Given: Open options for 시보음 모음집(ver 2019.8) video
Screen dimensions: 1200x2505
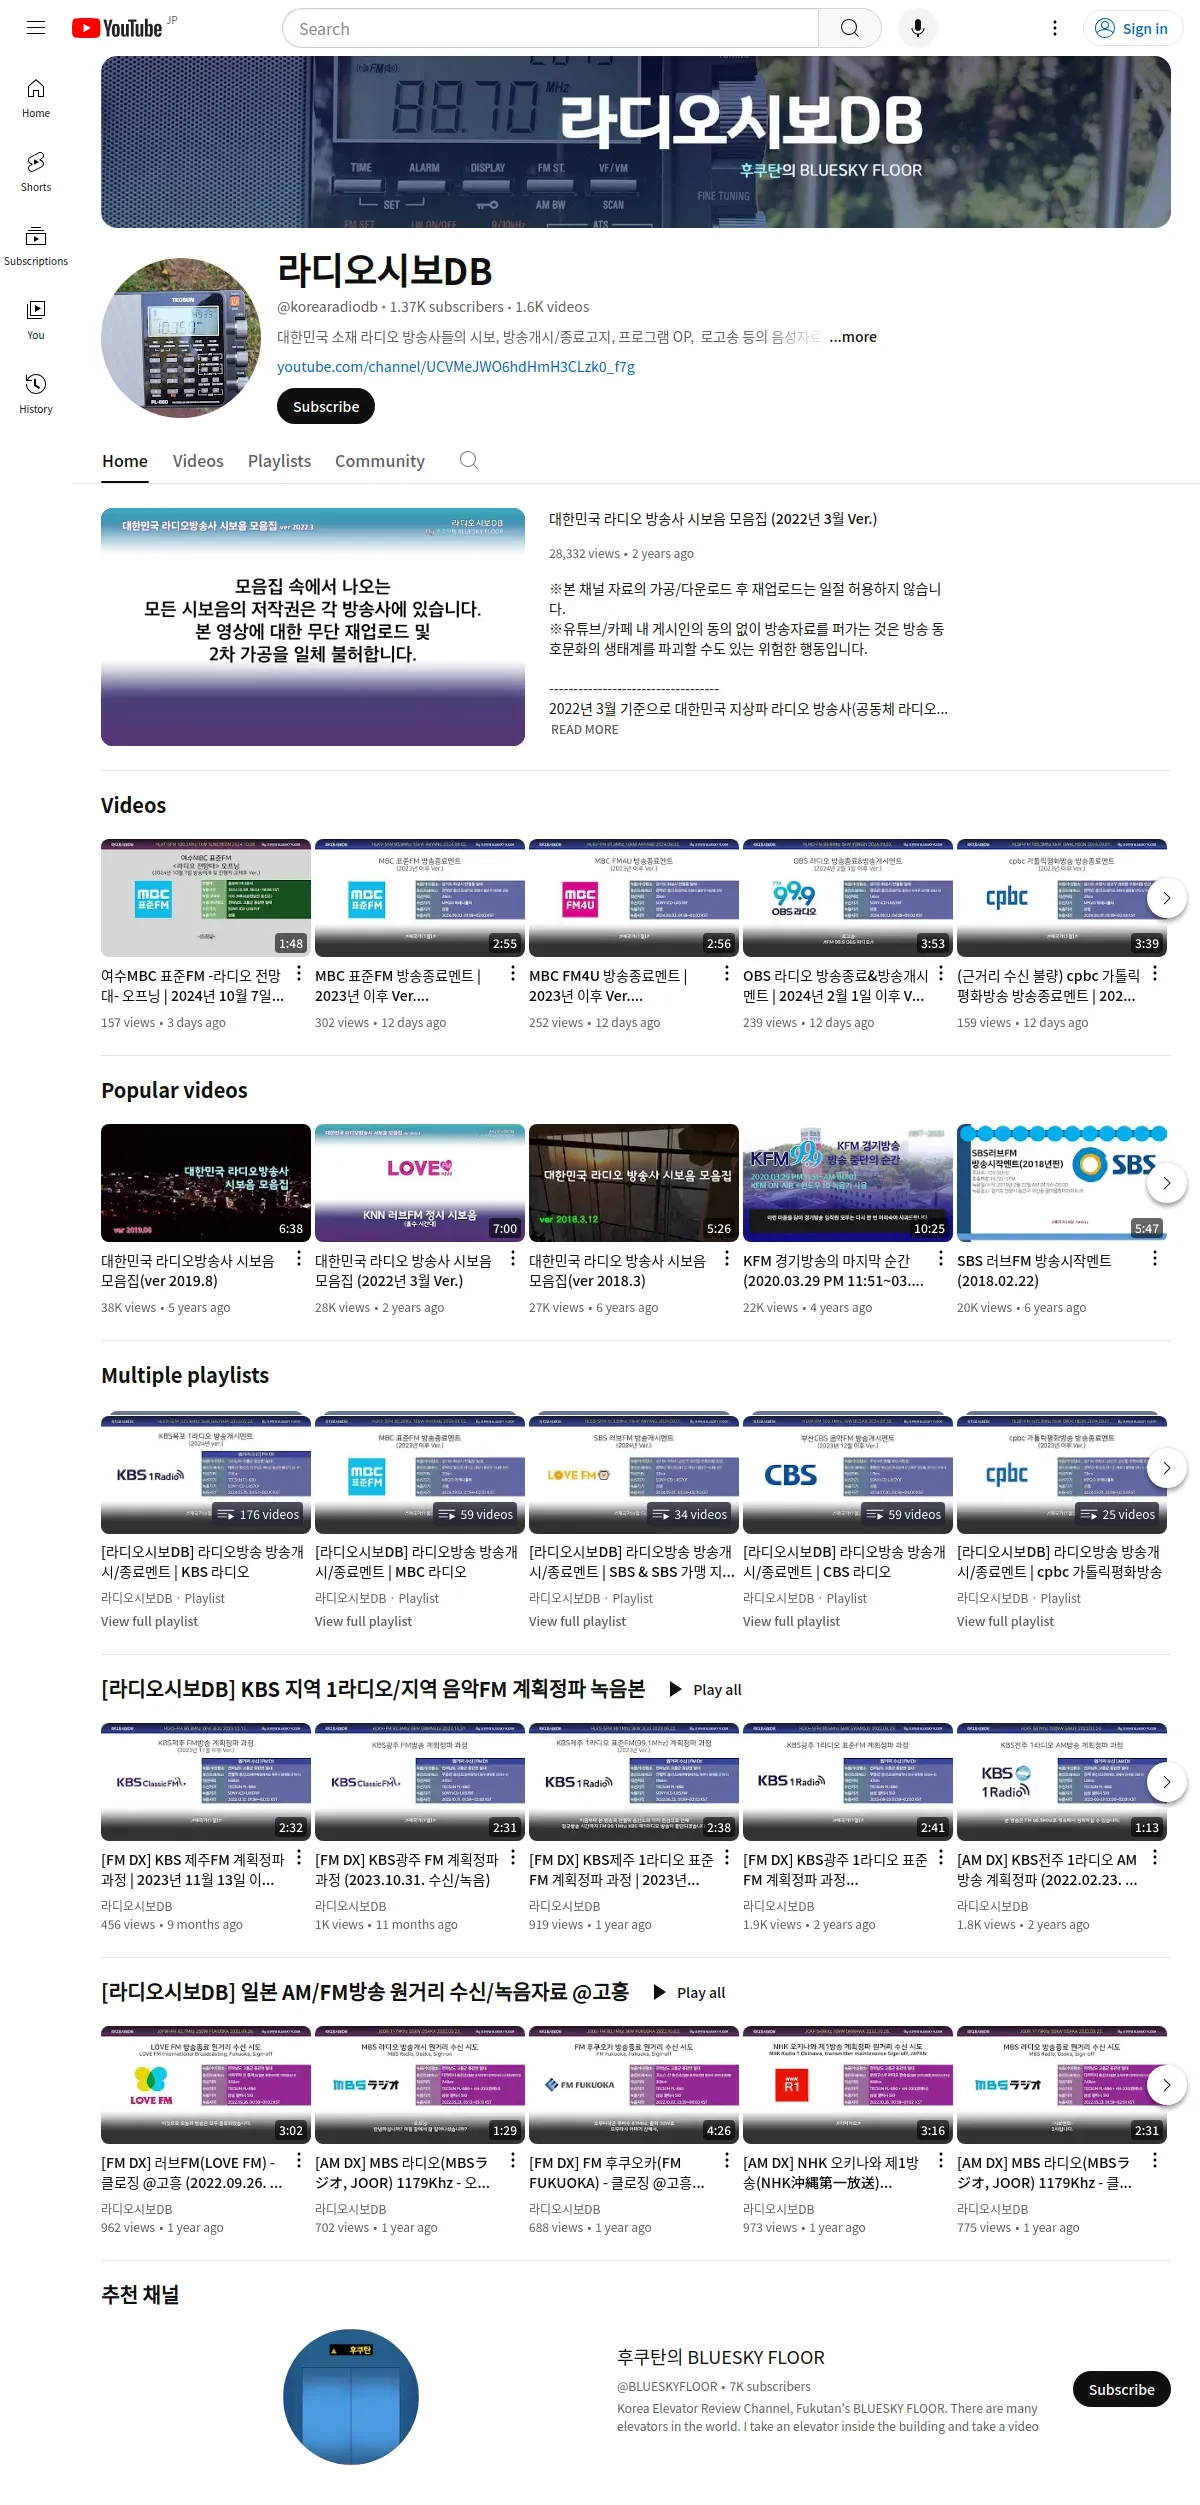Looking at the screenshot, I should pyautogui.click(x=298, y=1258).
